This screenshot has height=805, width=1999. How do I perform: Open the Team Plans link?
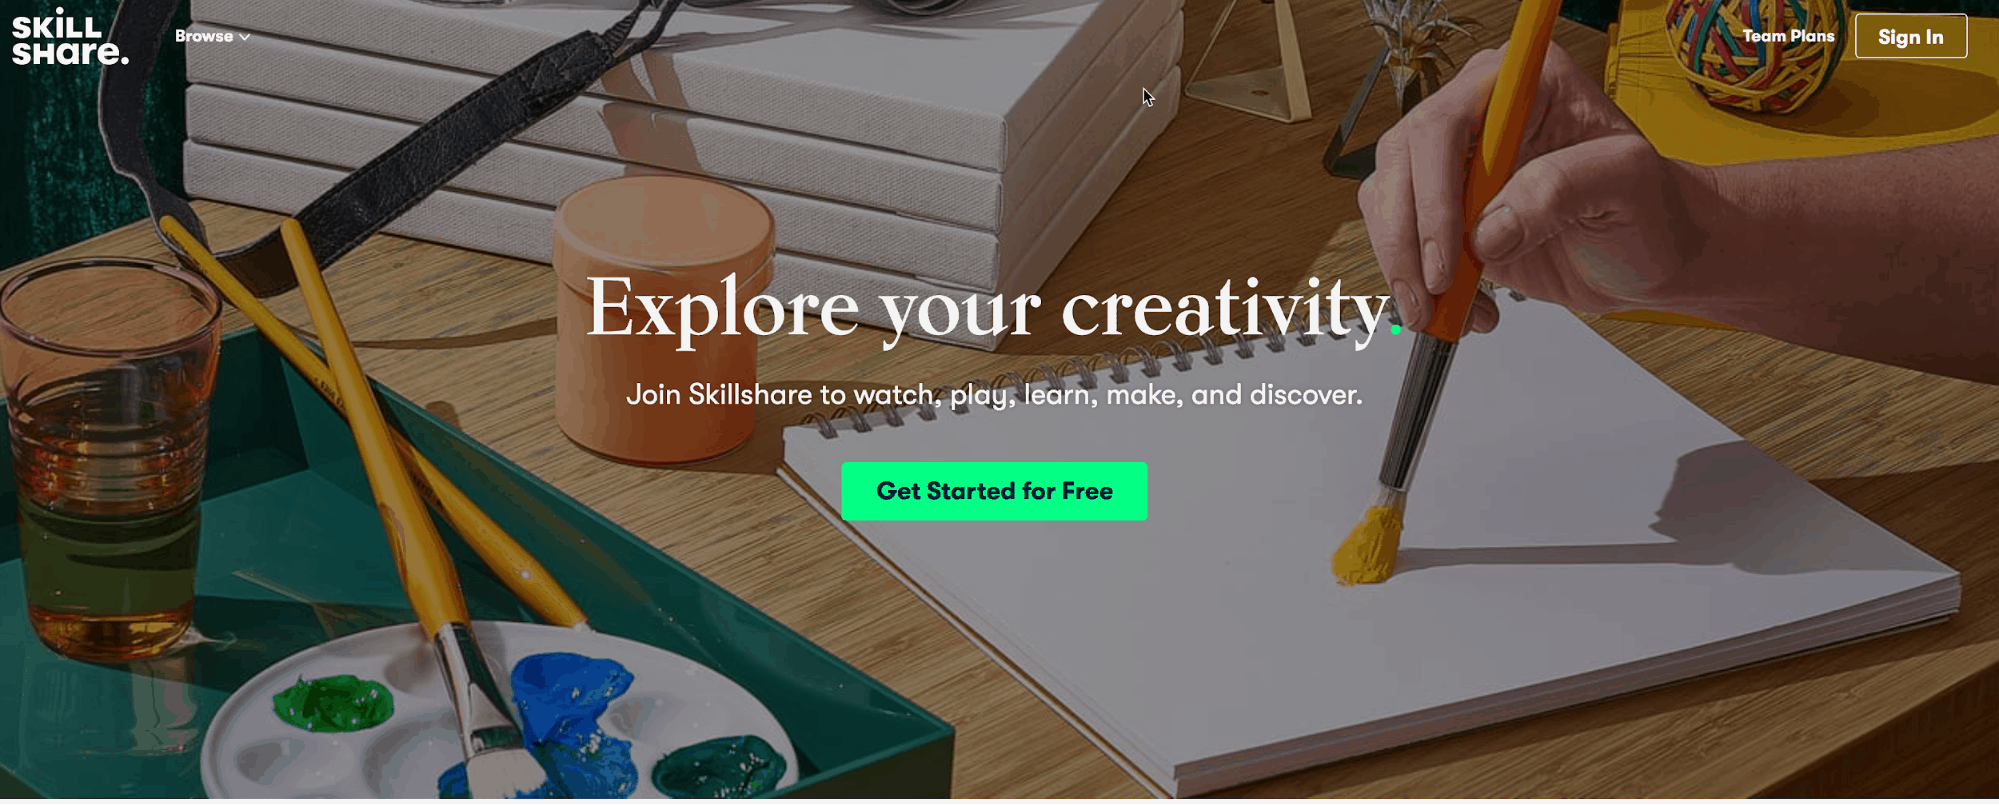1788,36
